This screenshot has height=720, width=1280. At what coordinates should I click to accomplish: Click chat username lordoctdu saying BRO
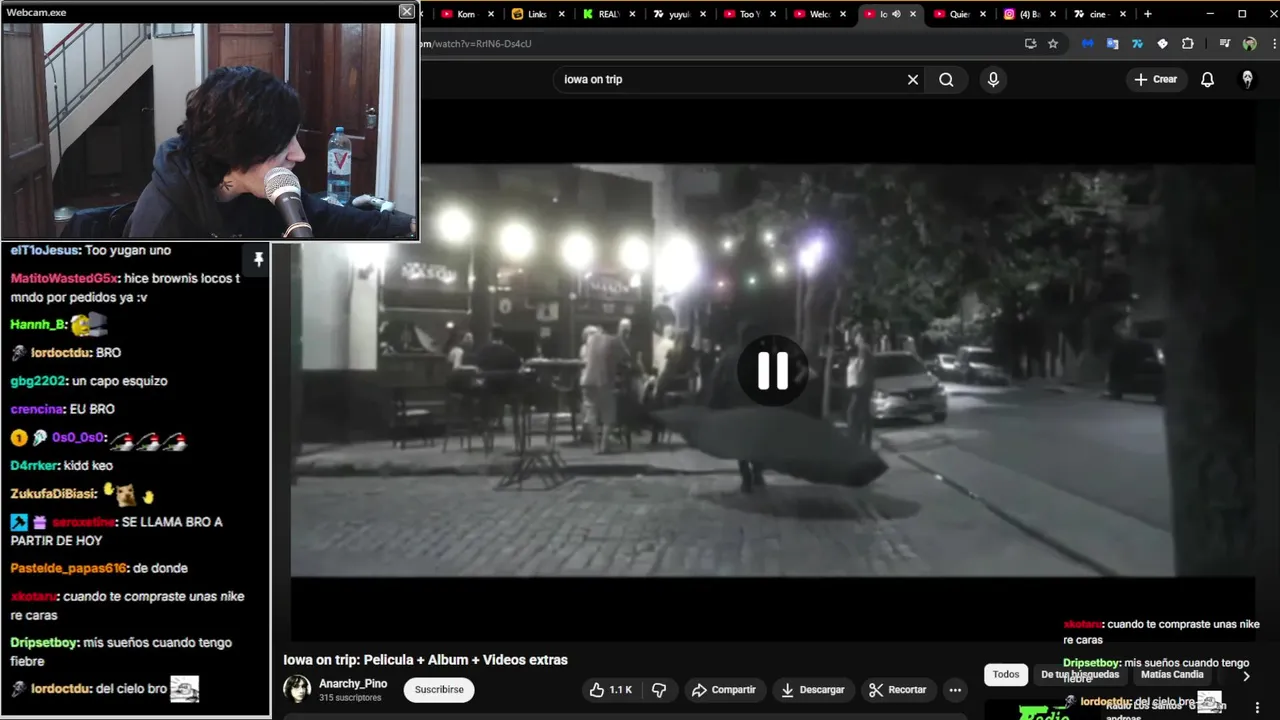[61, 353]
